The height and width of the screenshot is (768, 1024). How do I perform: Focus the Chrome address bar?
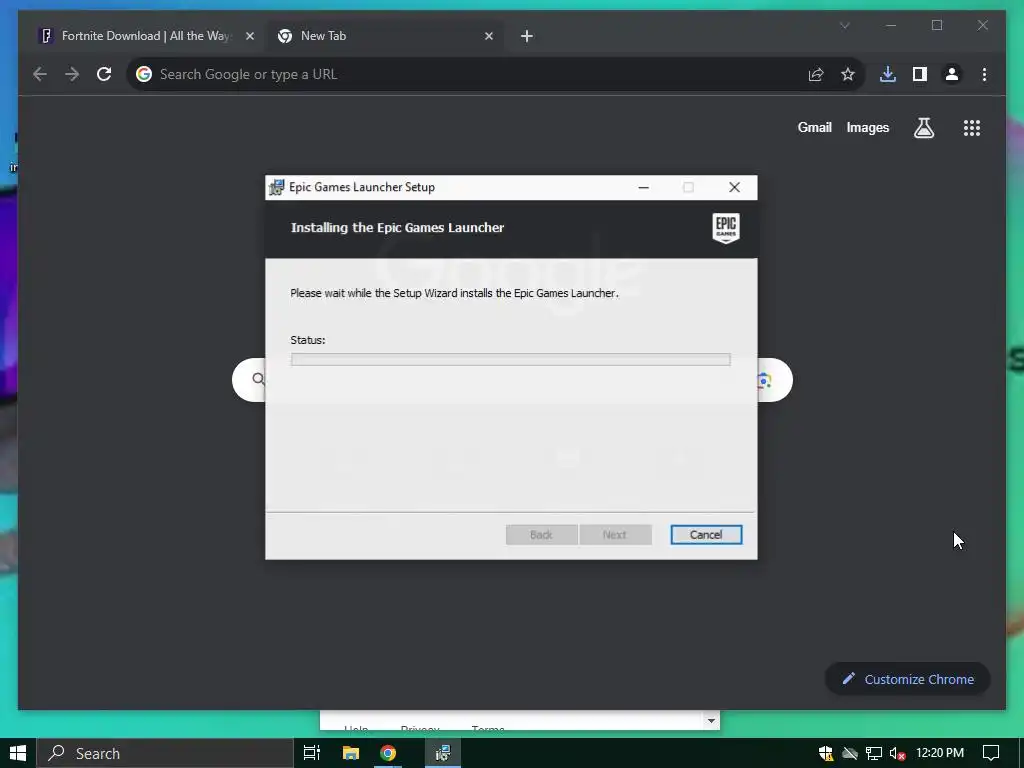496,74
